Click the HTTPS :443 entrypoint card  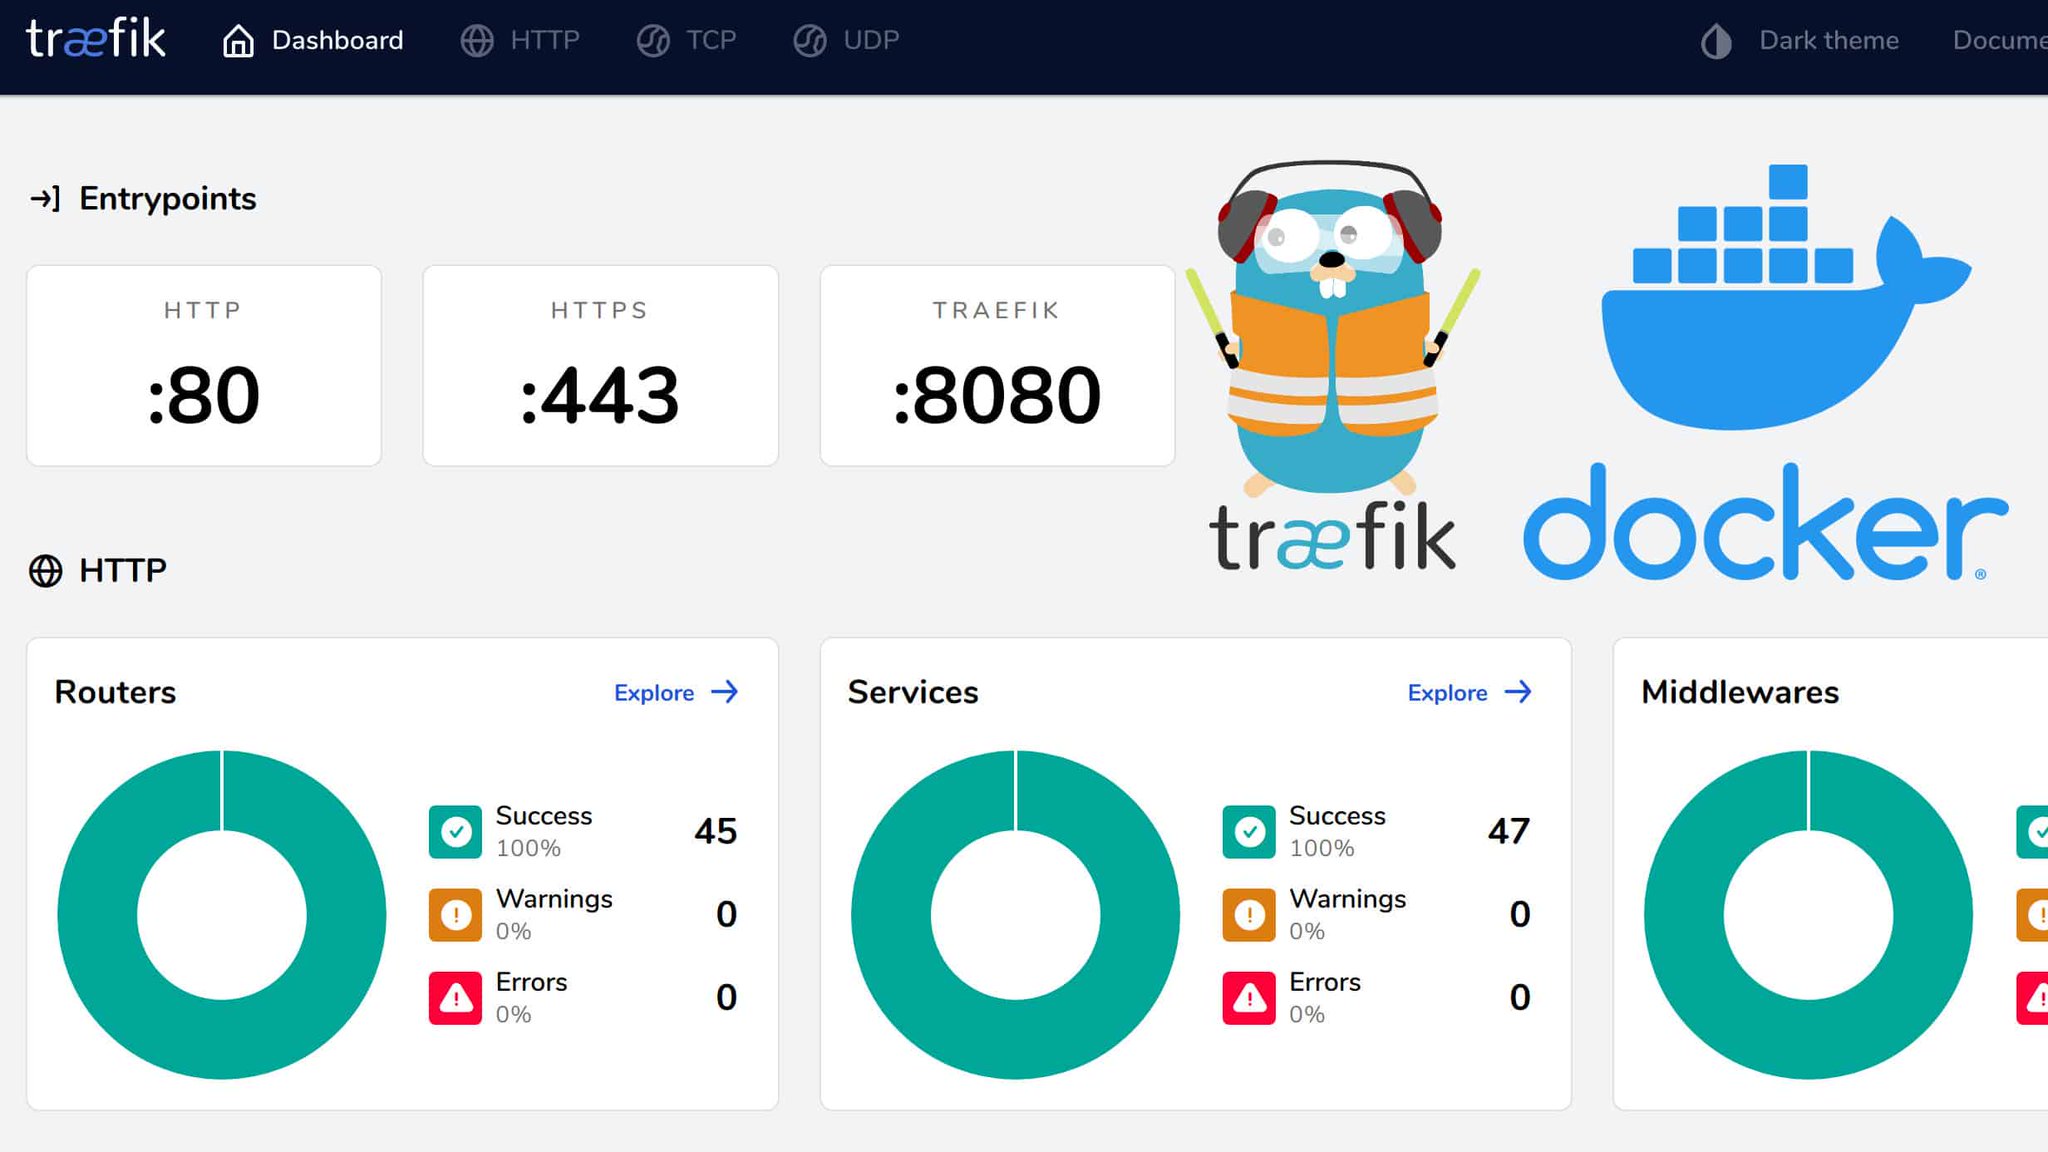click(599, 365)
